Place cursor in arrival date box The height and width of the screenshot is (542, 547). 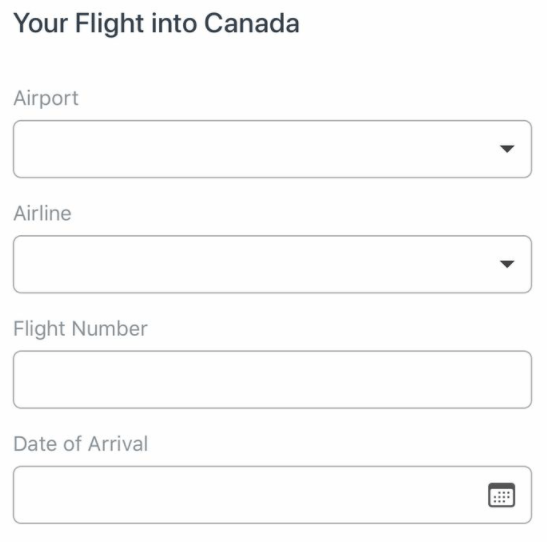coord(272,495)
